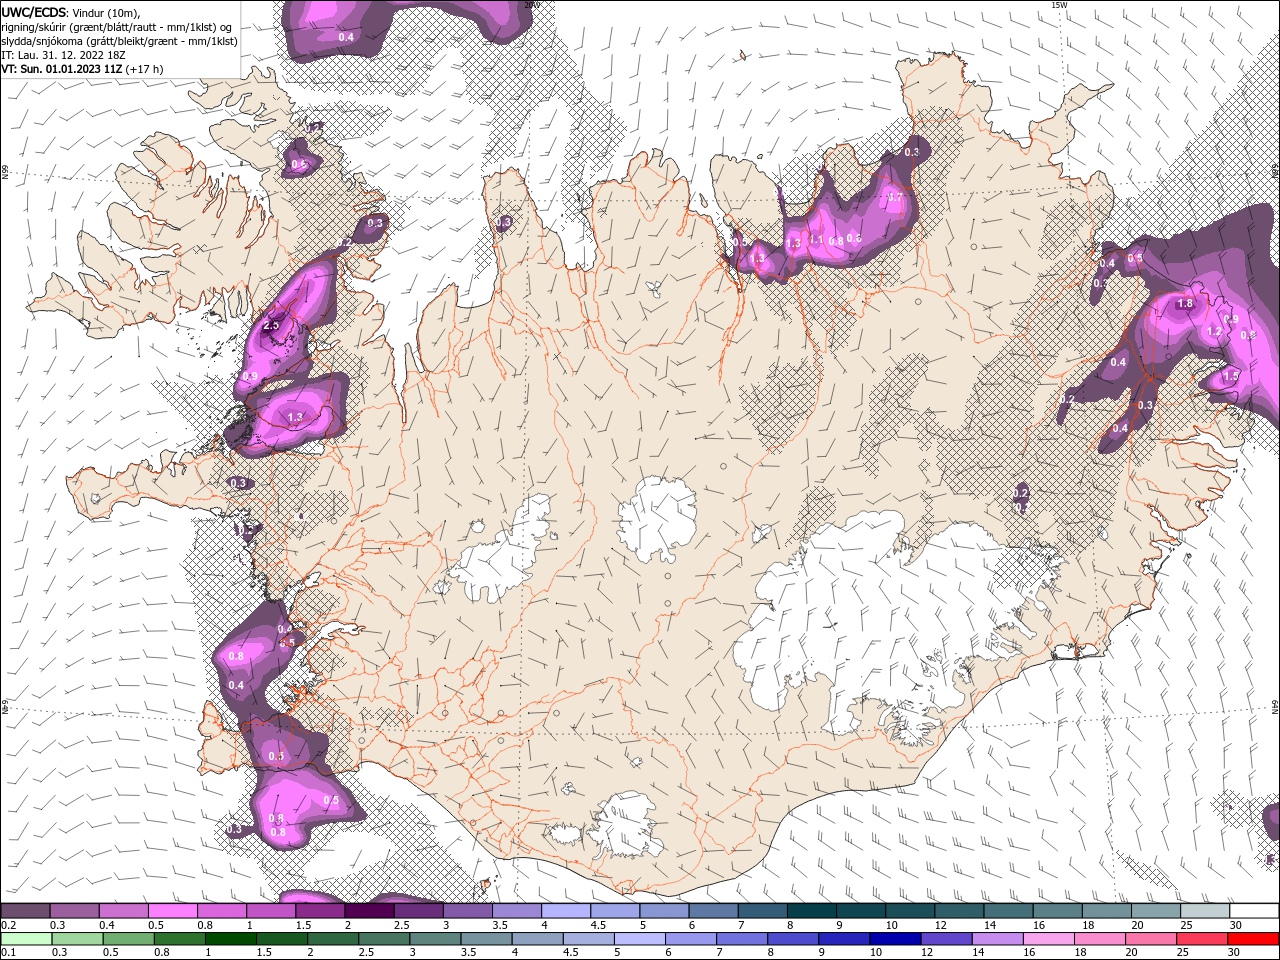
Task: Select the valid time line 'VT: Sun. 01.01.2023 11Z'
Action: [62, 69]
